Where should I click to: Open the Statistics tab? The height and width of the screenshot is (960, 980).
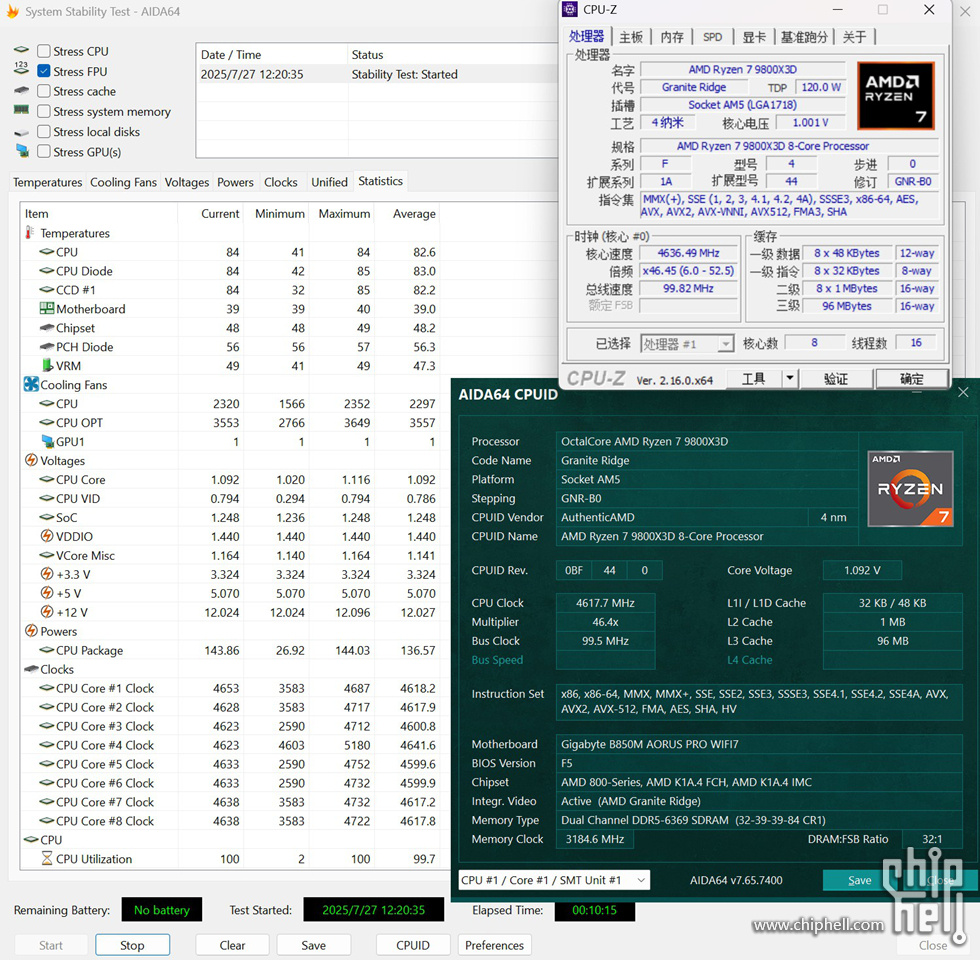pos(380,181)
